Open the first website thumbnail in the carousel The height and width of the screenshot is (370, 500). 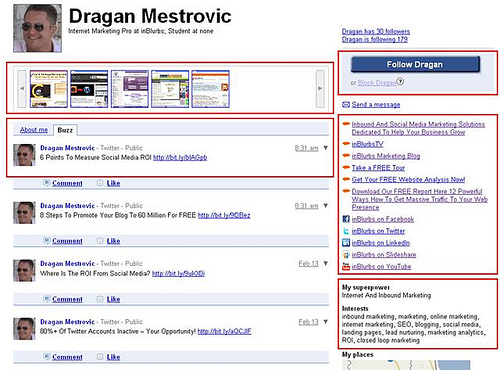tap(49, 89)
